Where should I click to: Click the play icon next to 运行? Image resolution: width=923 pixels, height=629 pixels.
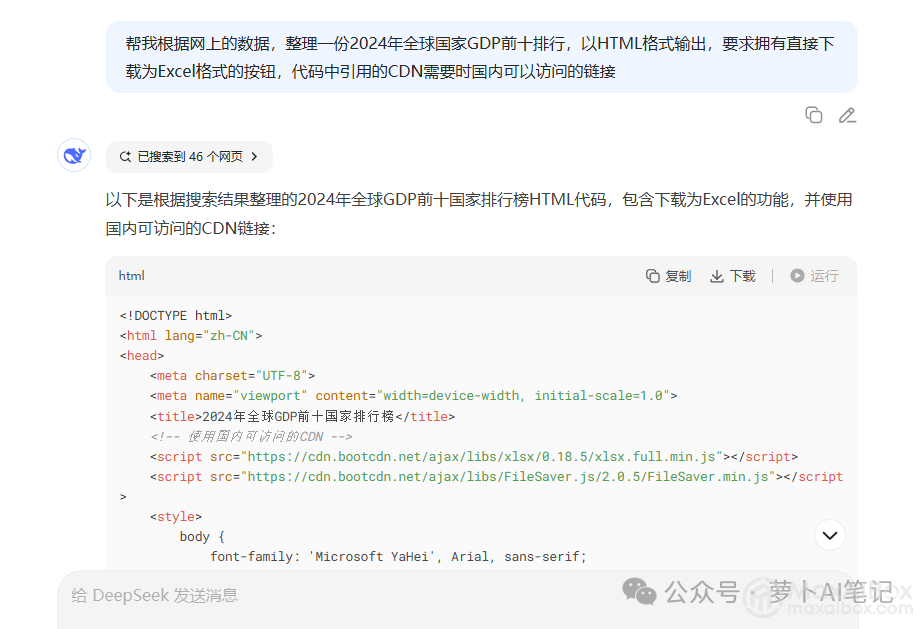[x=797, y=276]
